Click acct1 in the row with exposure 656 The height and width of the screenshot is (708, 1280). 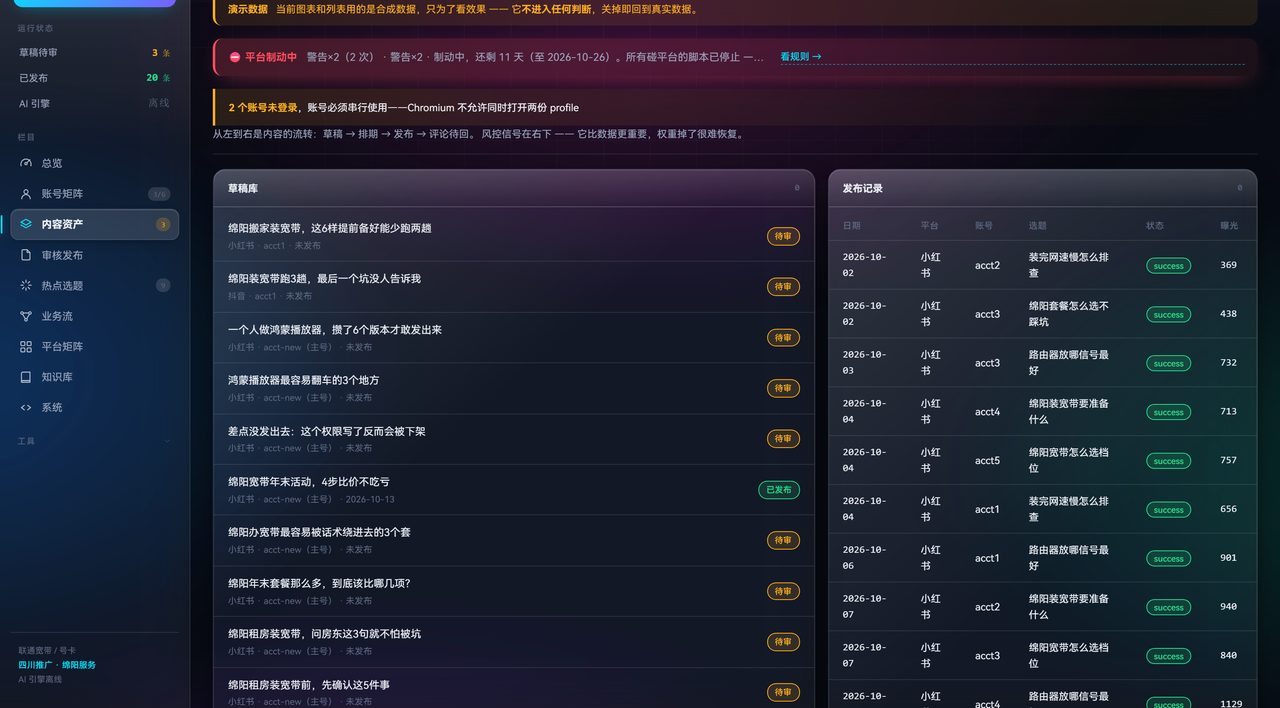[x=988, y=509]
